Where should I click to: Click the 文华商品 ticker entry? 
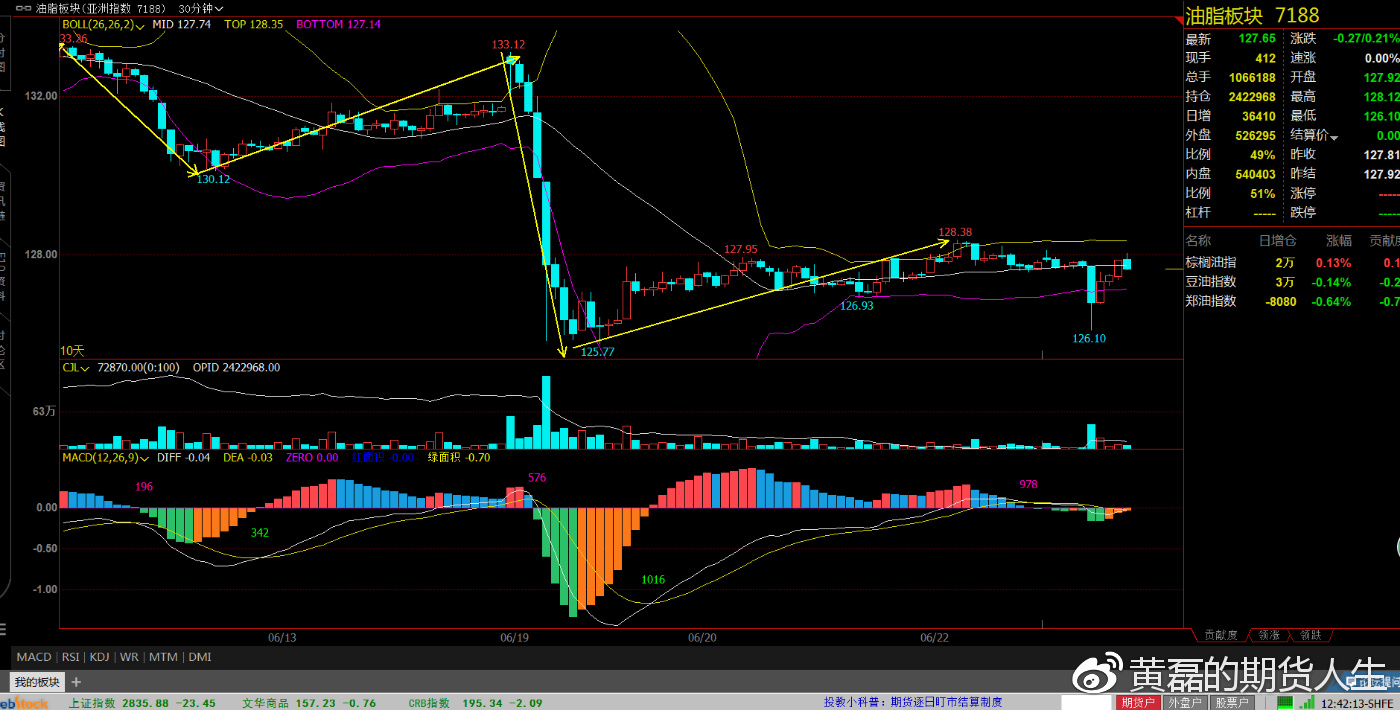(309, 703)
